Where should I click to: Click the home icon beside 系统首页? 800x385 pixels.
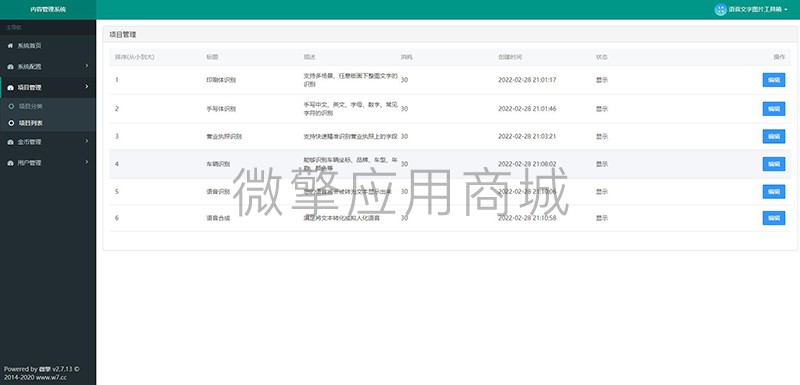coord(10,46)
